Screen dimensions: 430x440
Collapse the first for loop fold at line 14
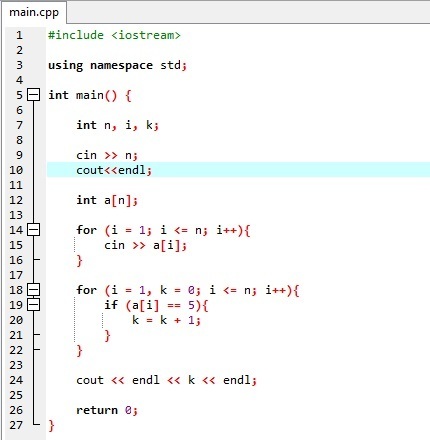pyautogui.click(x=33, y=229)
